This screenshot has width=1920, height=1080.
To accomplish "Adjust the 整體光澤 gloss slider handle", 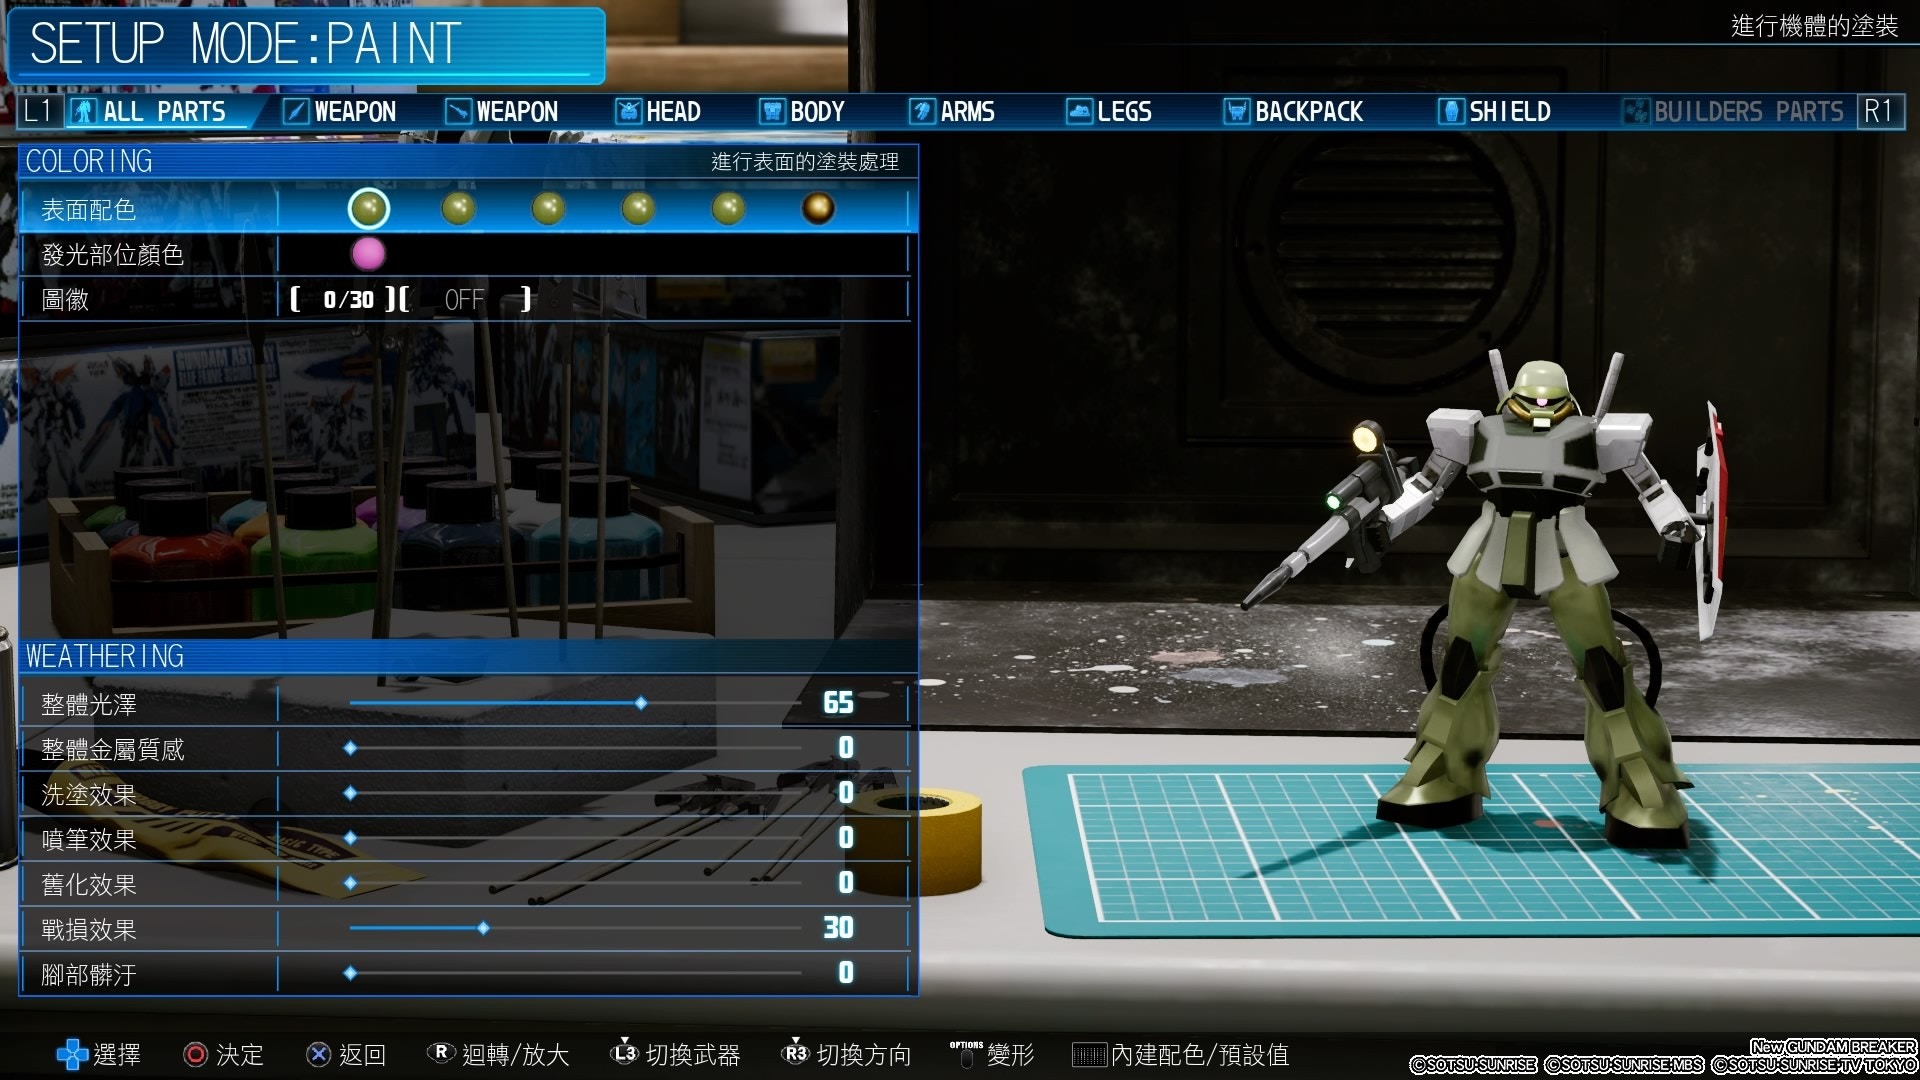I will 641,703.
